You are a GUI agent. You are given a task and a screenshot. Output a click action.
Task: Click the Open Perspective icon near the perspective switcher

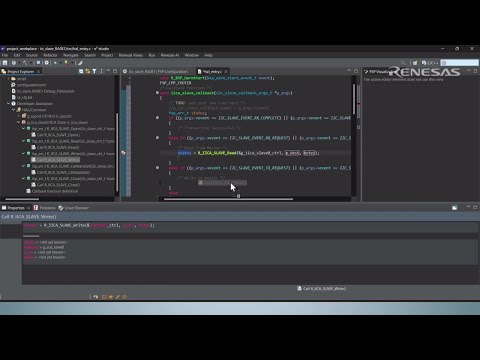(x=415, y=63)
